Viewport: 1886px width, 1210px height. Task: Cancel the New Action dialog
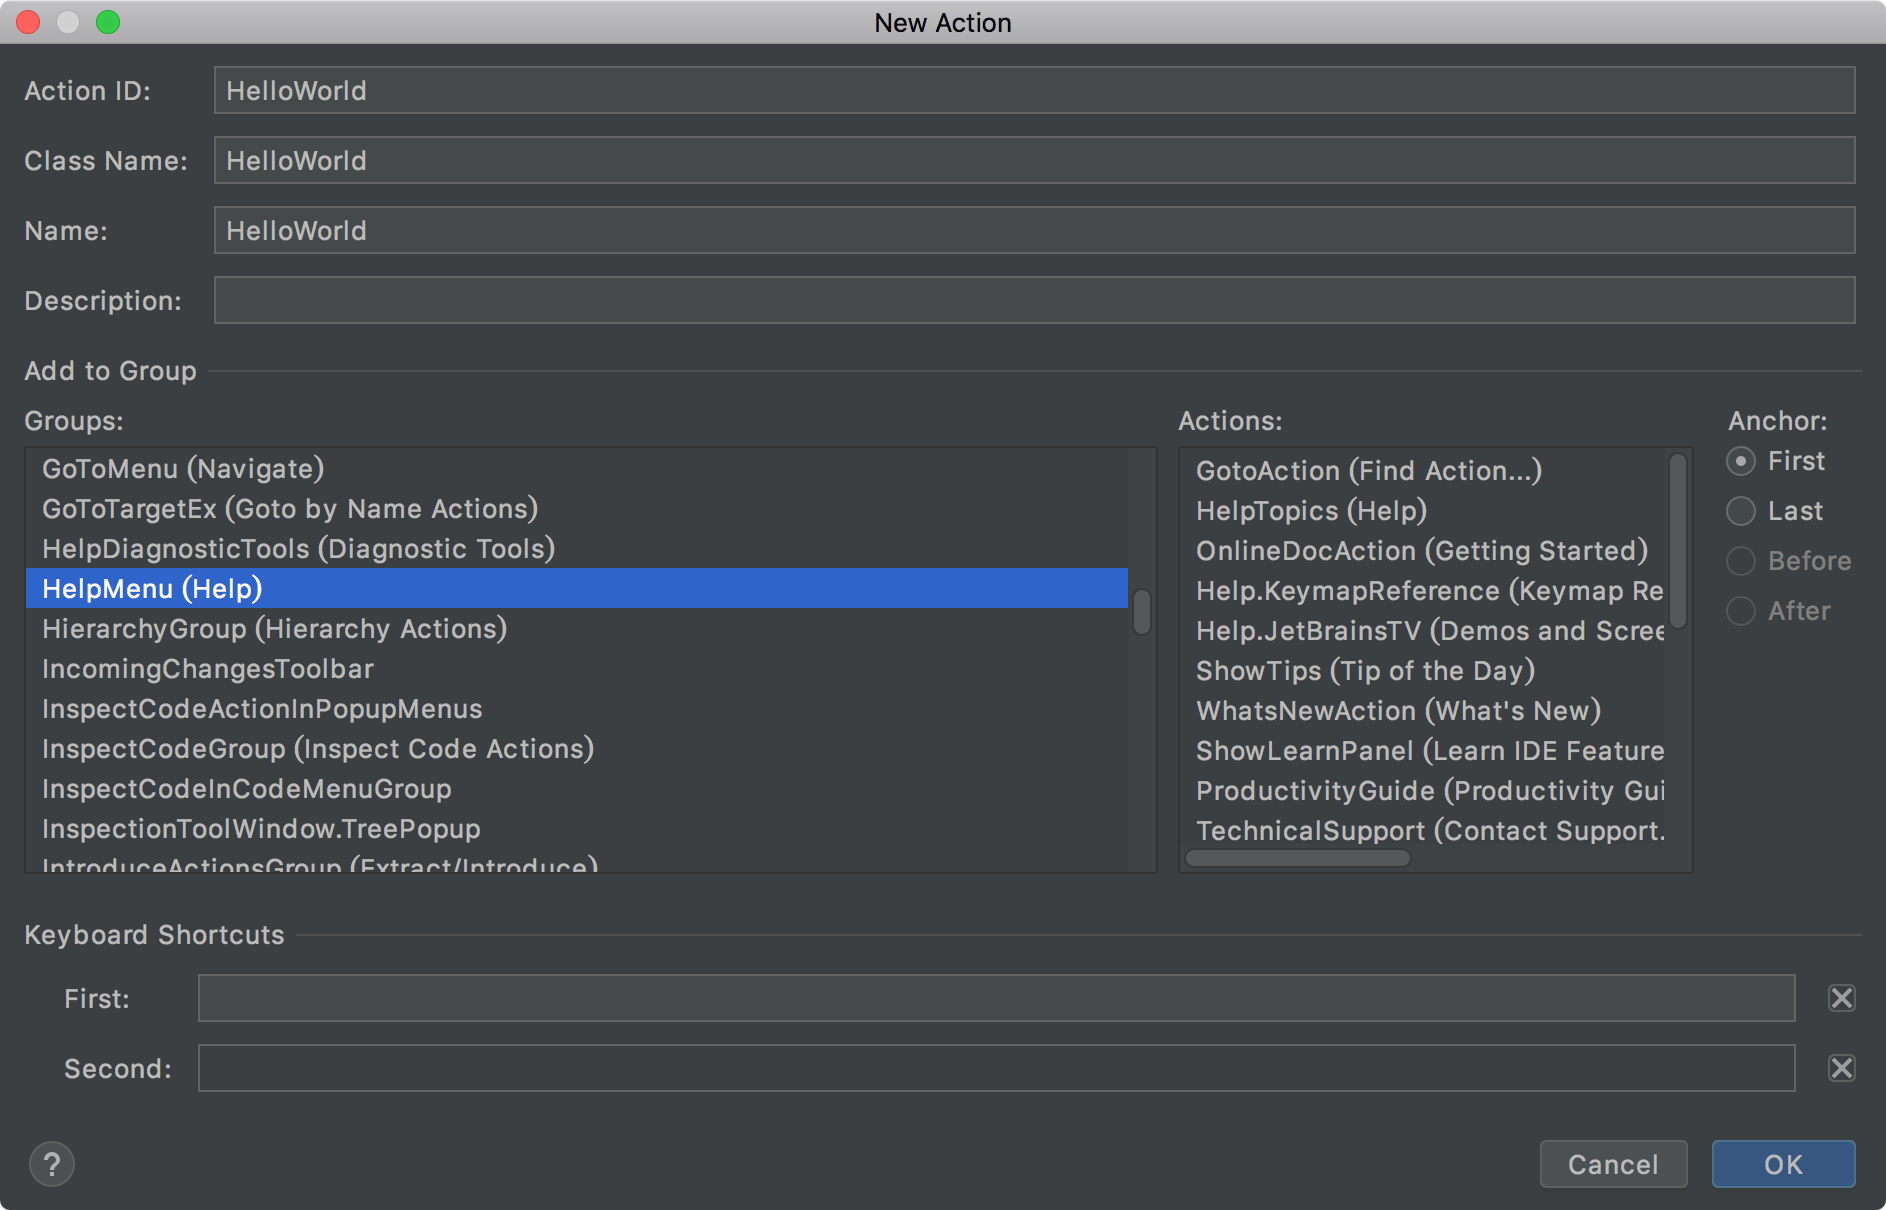[x=1612, y=1164]
